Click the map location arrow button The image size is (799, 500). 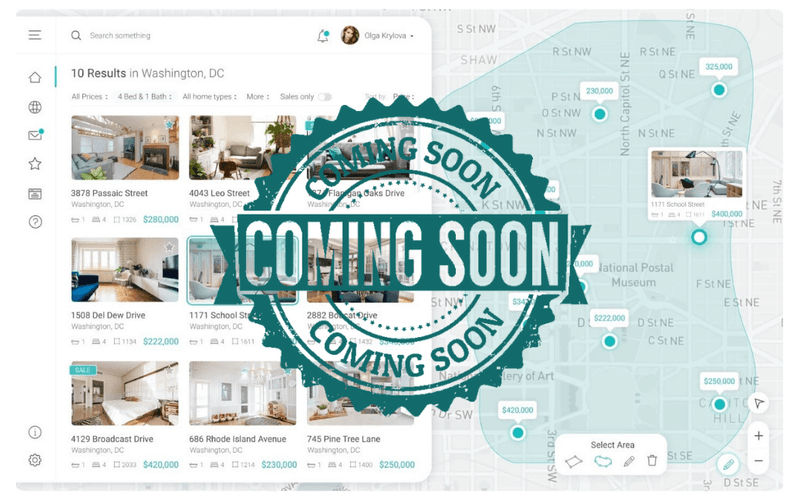(759, 403)
